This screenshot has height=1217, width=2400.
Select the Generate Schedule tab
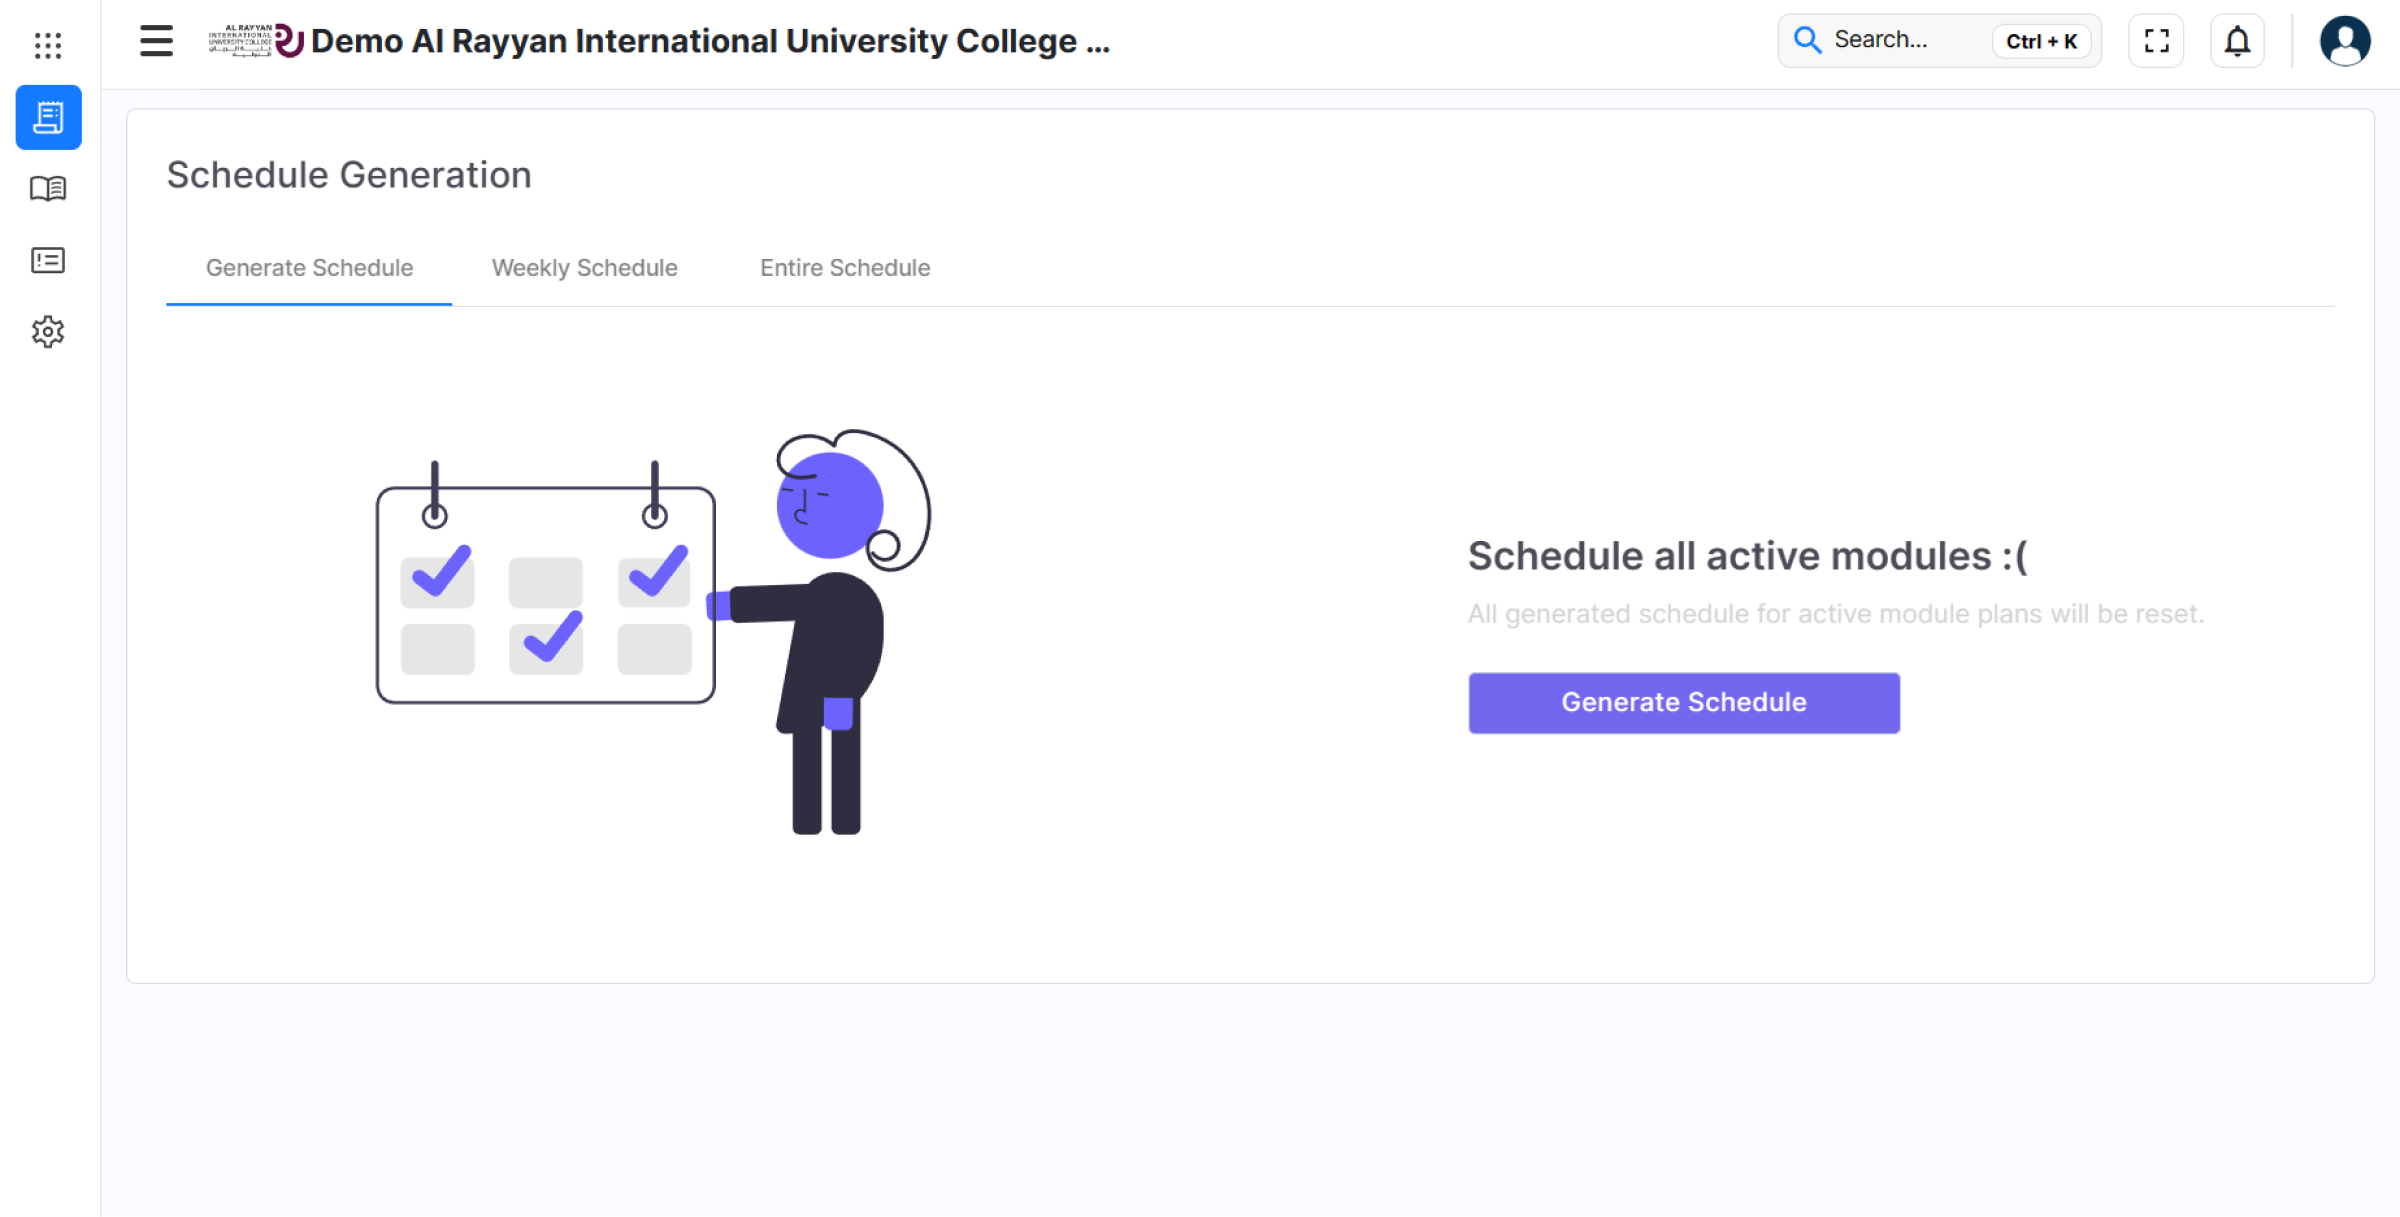(309, 268)
